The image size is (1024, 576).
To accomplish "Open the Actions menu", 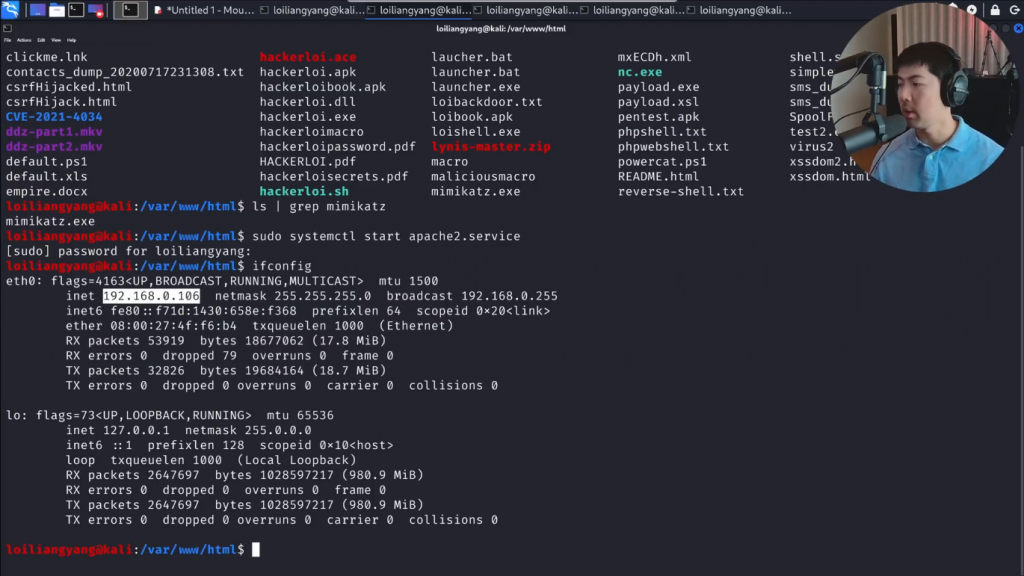I will (24, 40).
